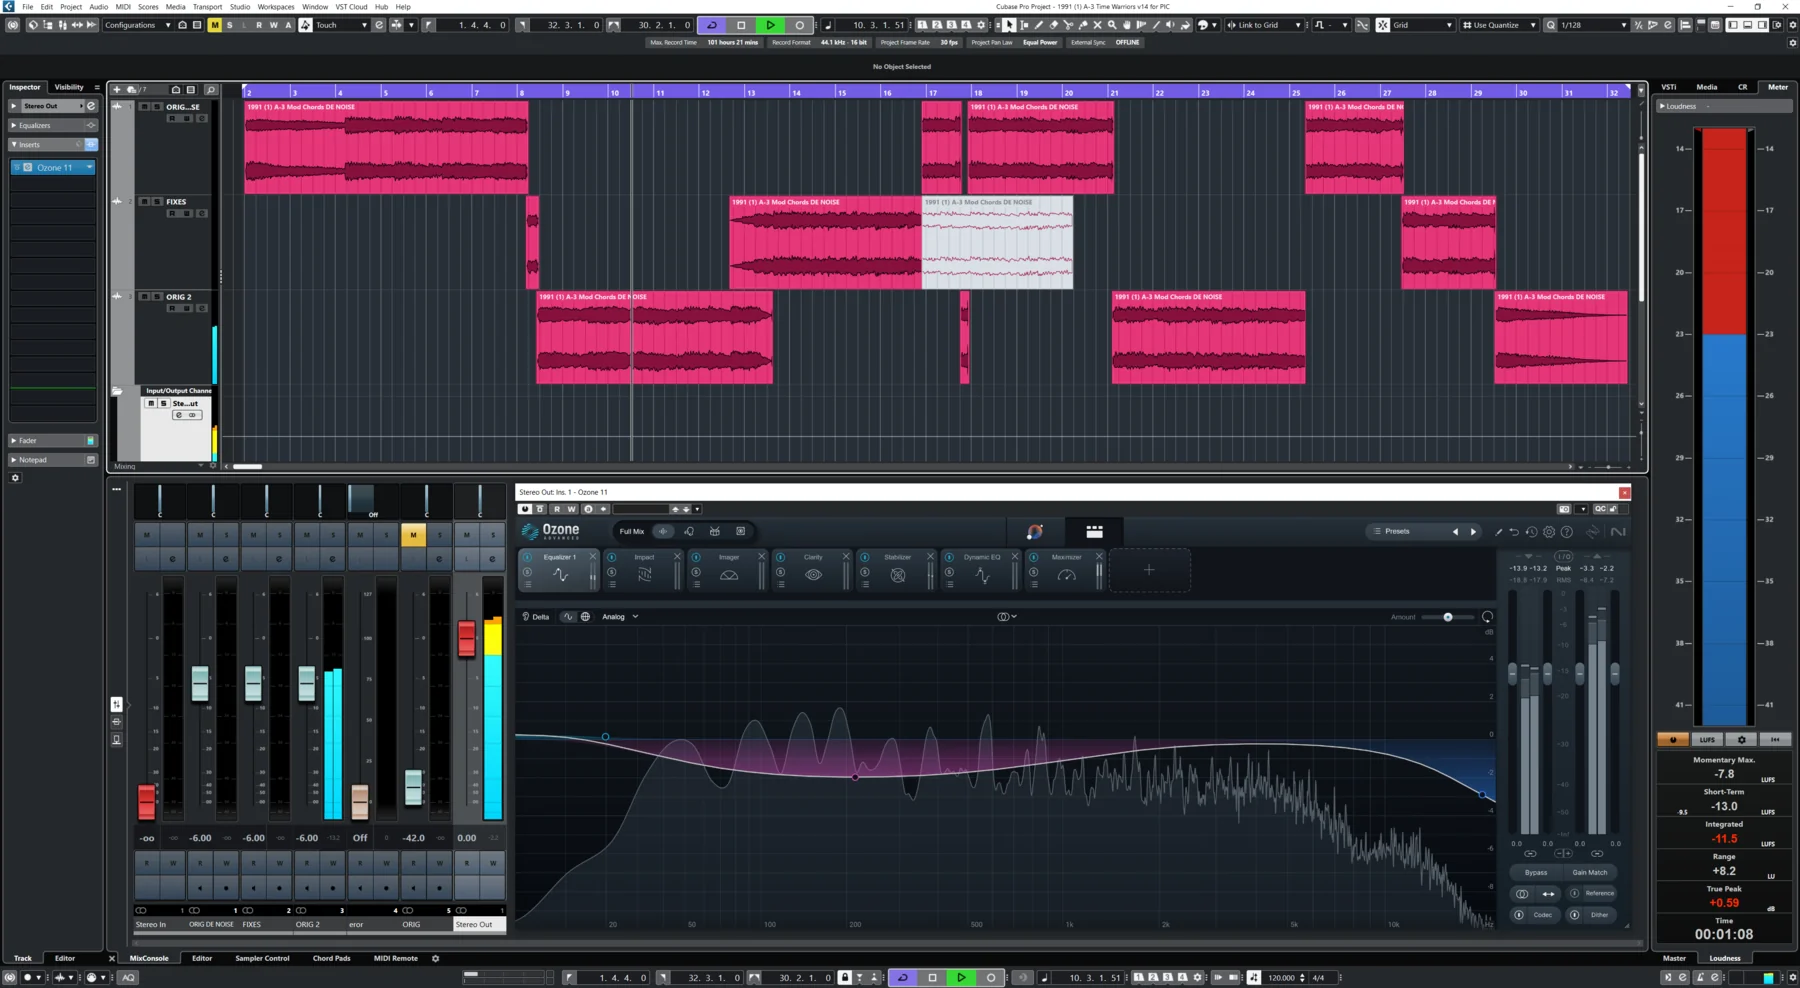Click the tempo value 120.000 field
This screenshot has width=1800, height=988.
[x=1281, y=978]
